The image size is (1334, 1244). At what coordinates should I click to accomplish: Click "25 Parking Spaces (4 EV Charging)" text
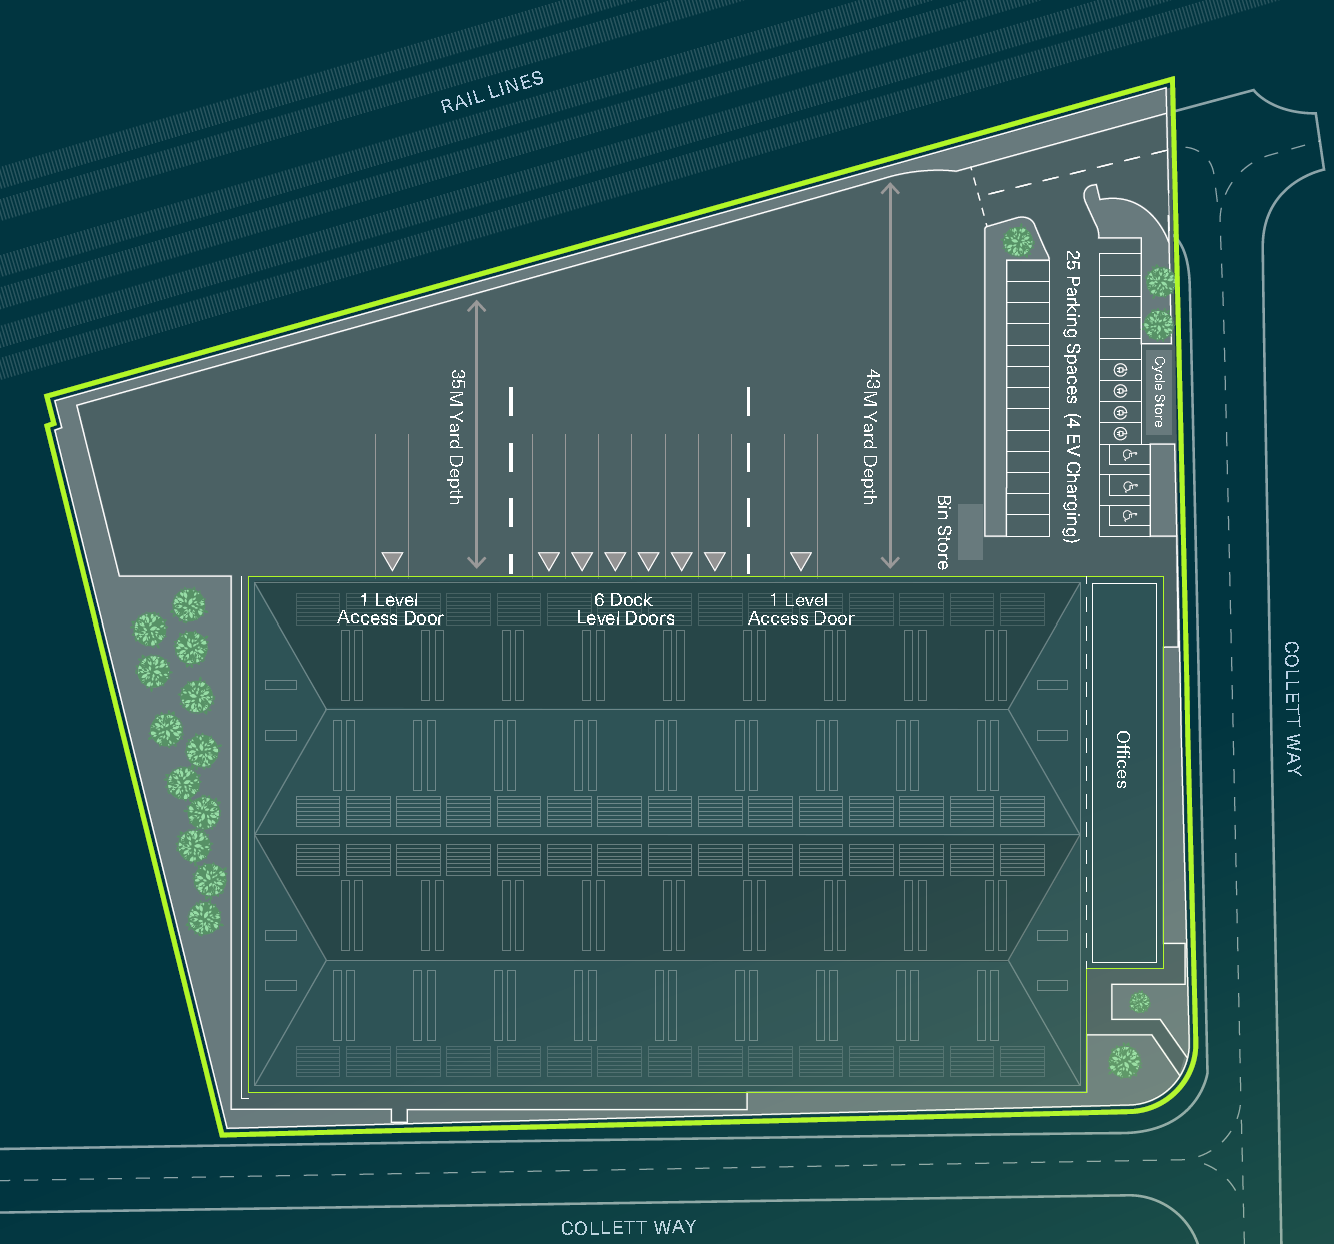pyautogui.click(x=1071, y=396)
